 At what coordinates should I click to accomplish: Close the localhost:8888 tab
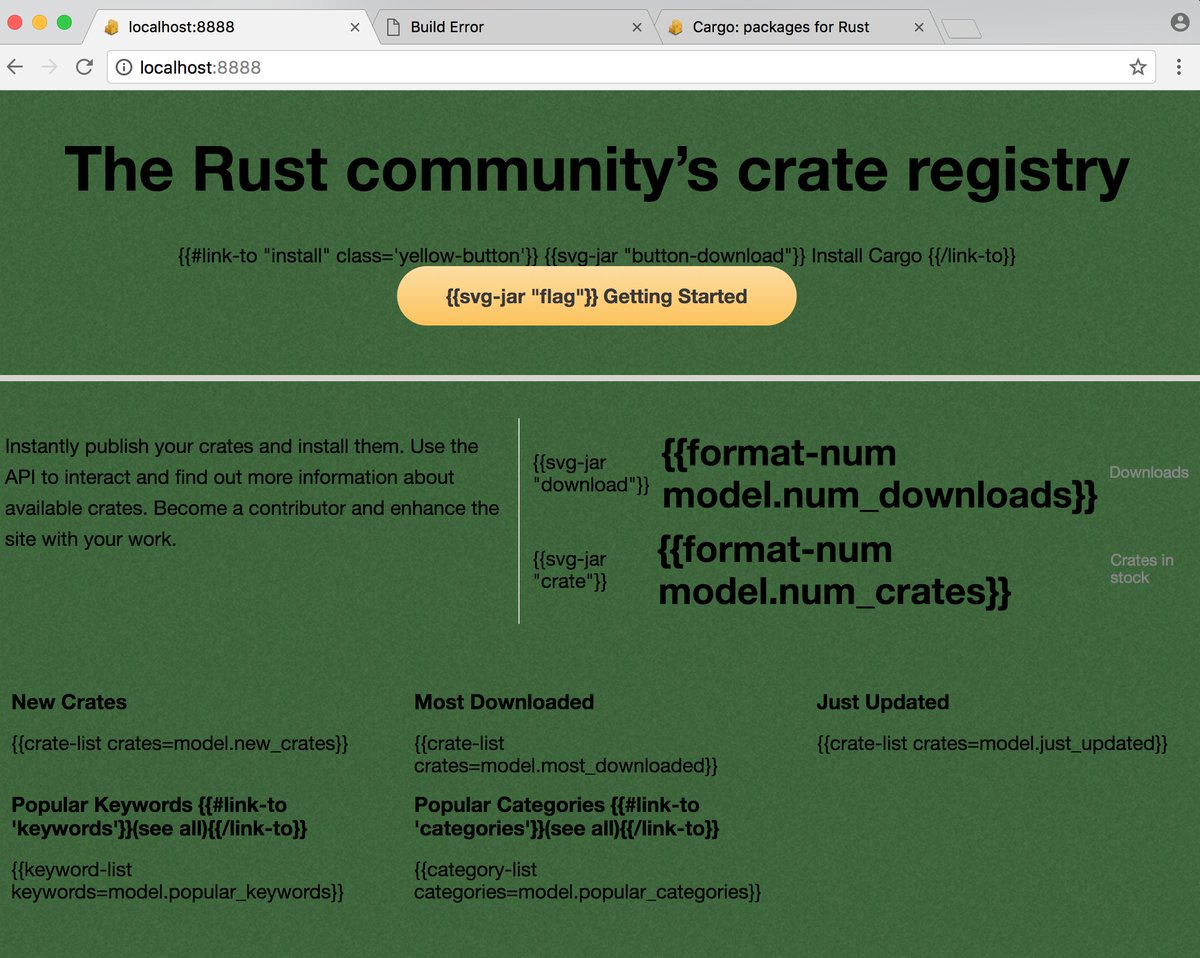(355, 27)
